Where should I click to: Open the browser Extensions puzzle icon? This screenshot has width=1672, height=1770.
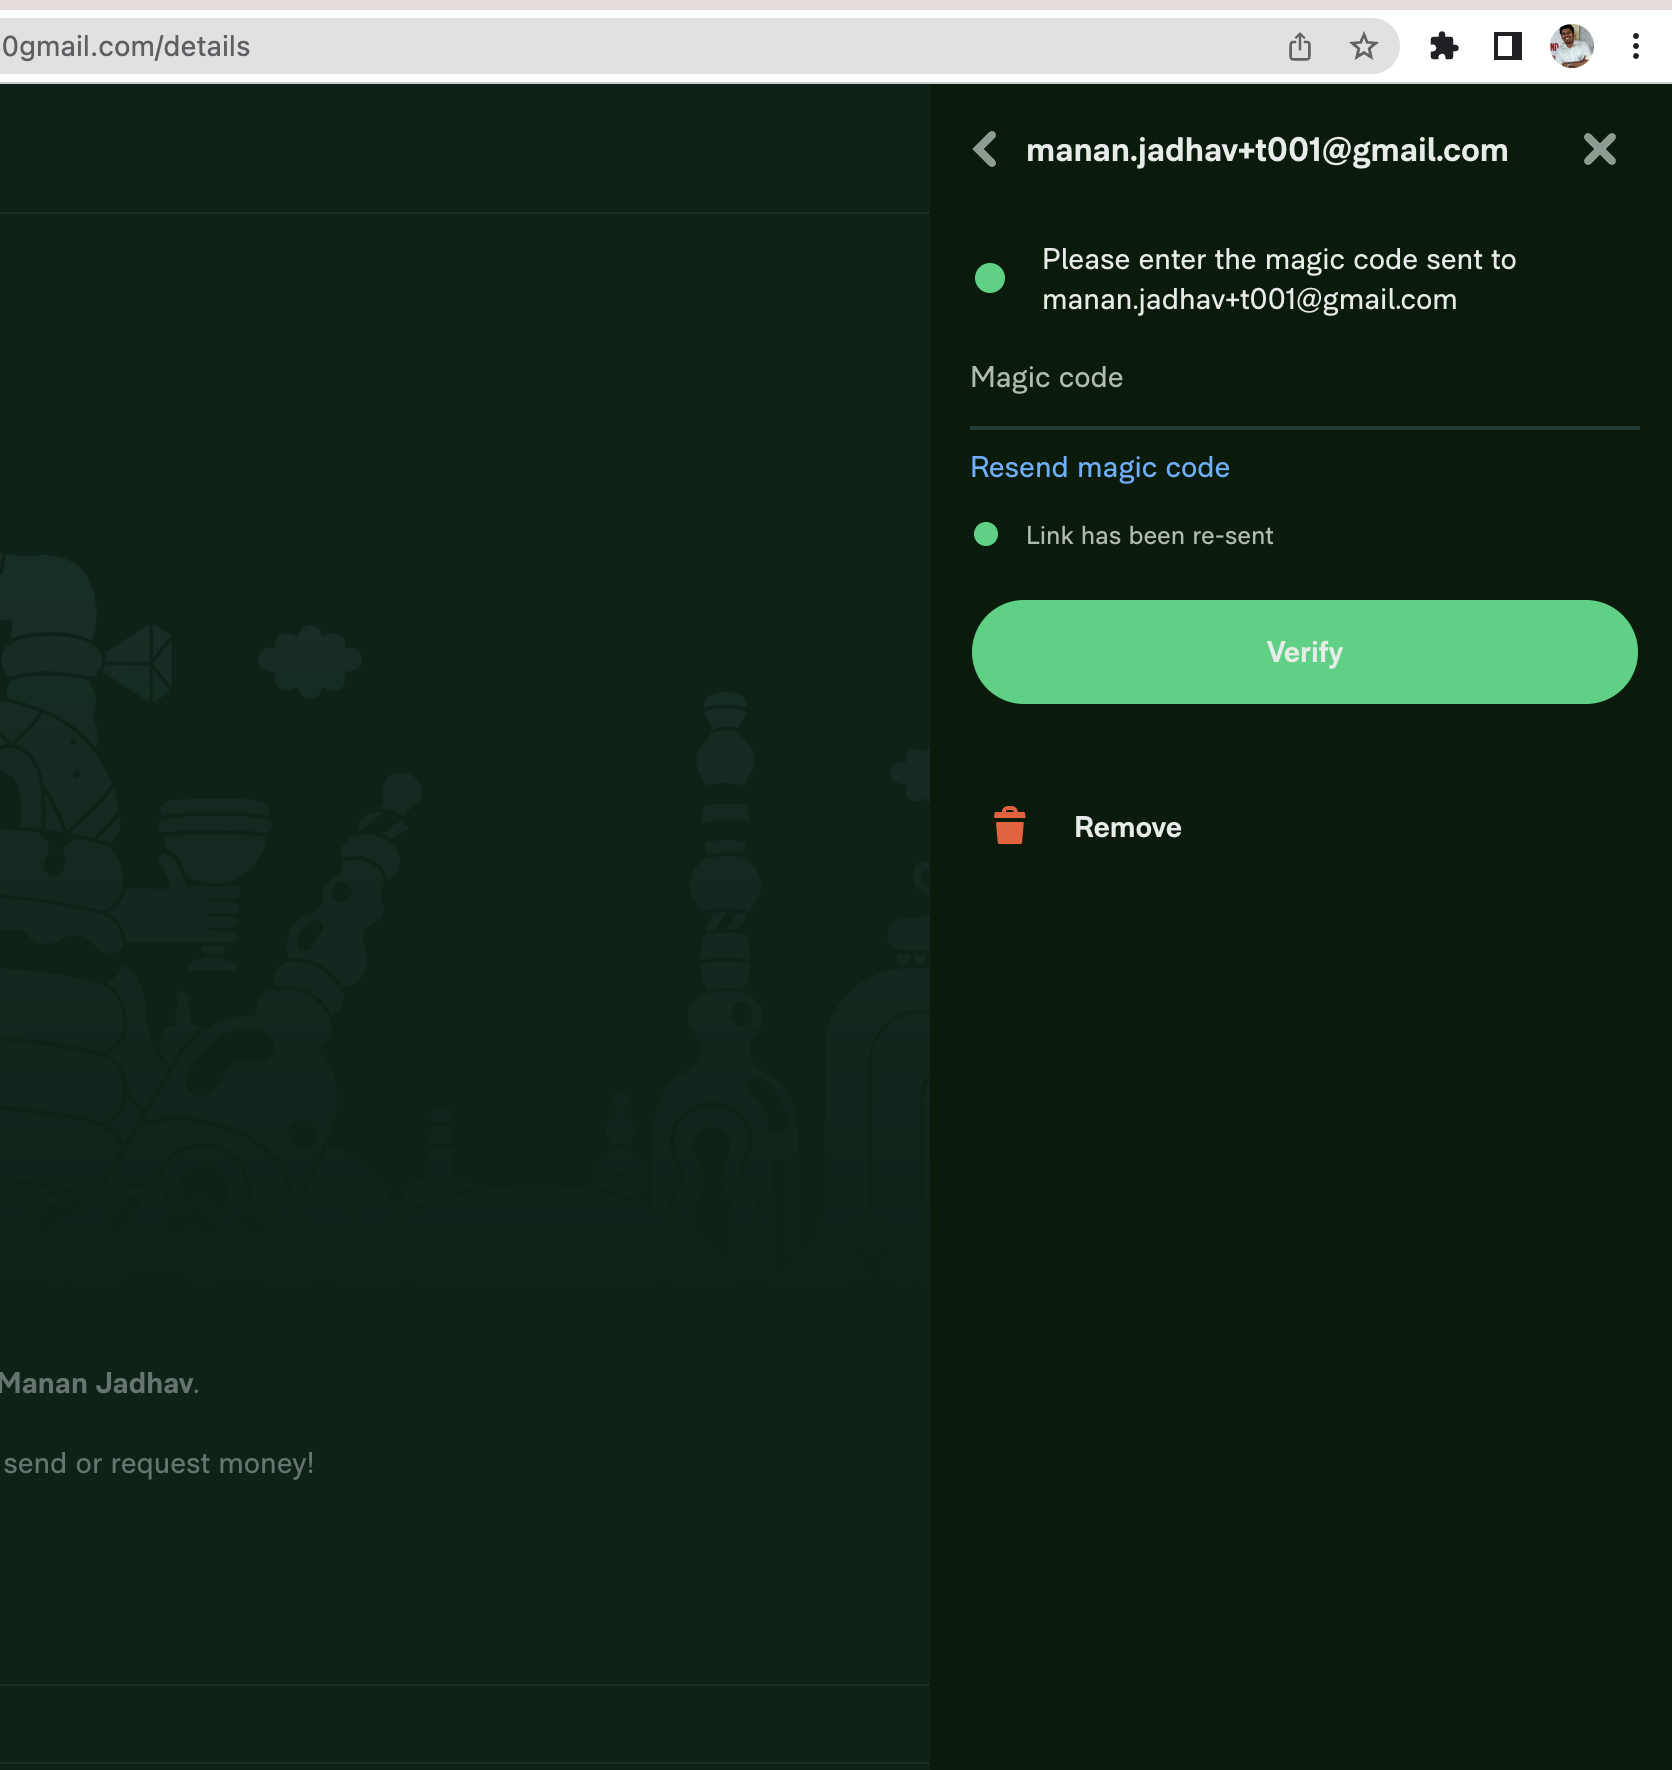click(1444, 46)
